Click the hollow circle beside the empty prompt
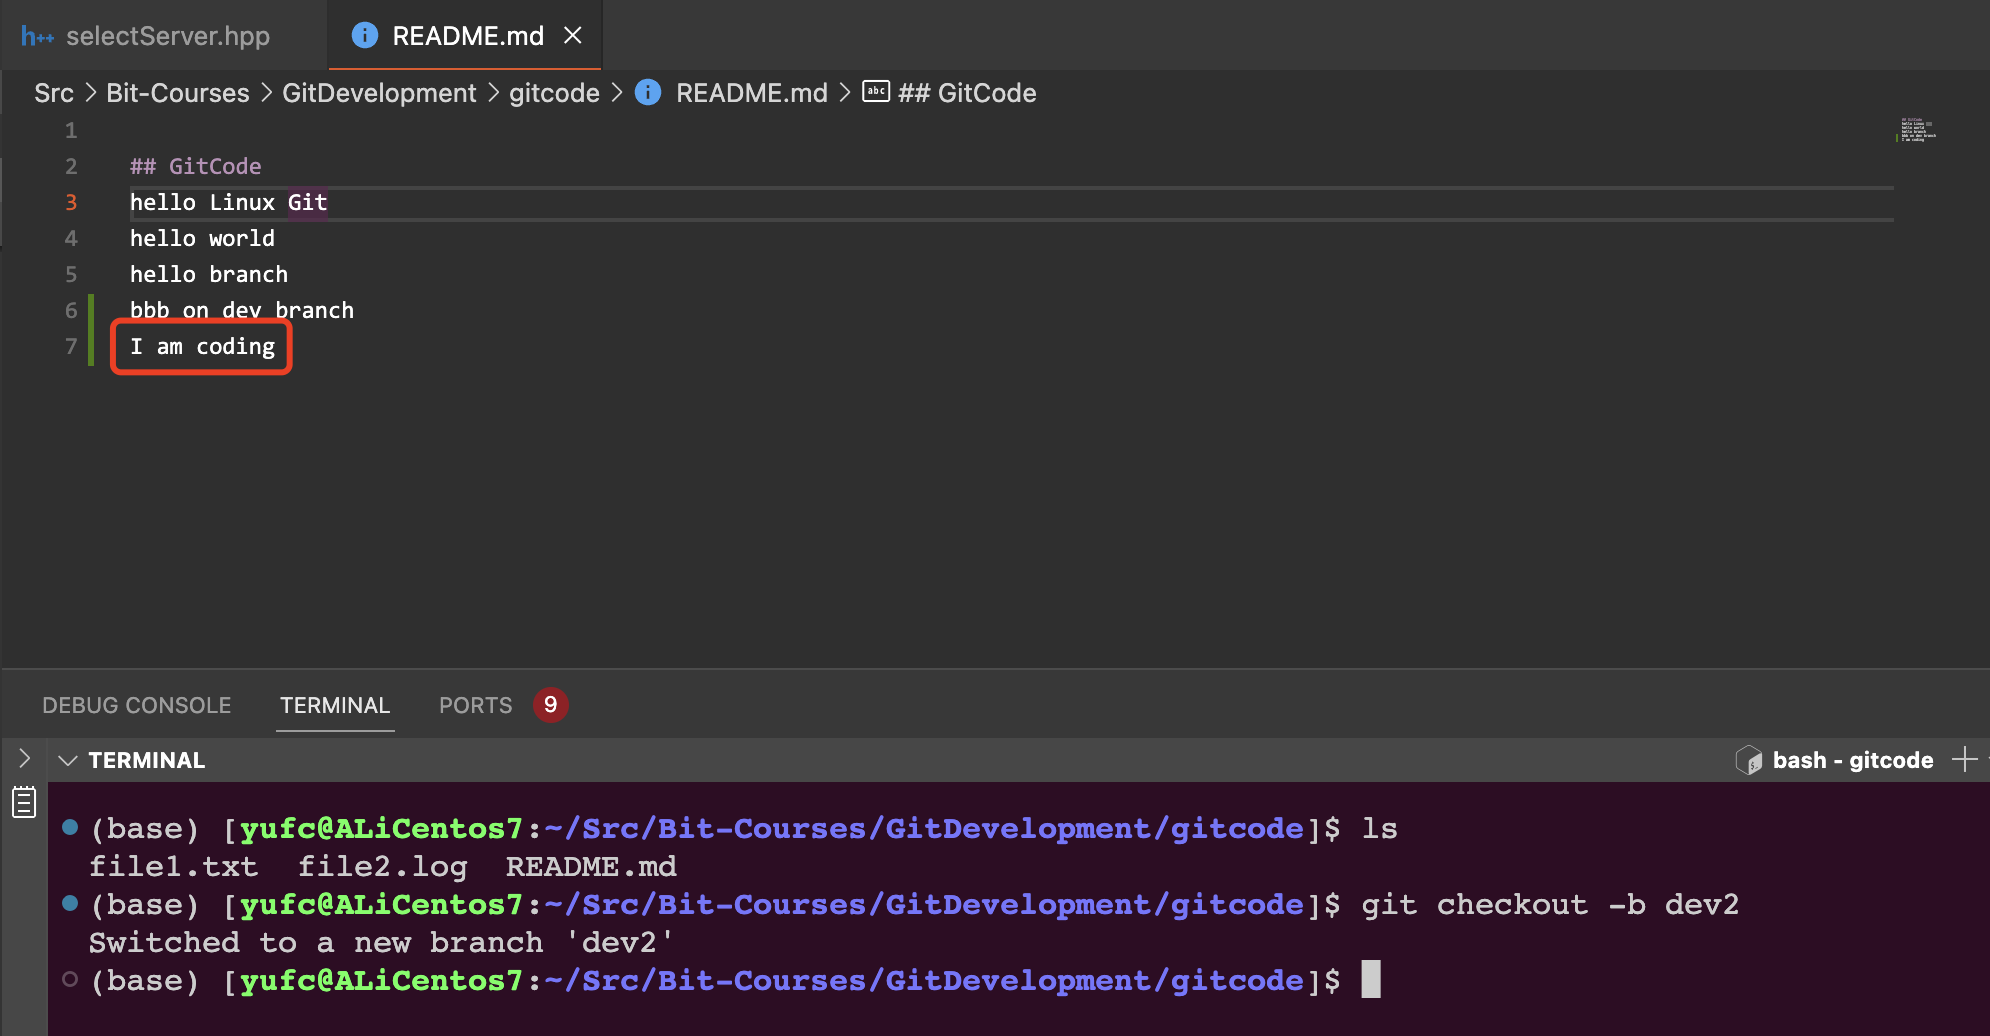1990x1036 pixels. [x=70, y=979]
